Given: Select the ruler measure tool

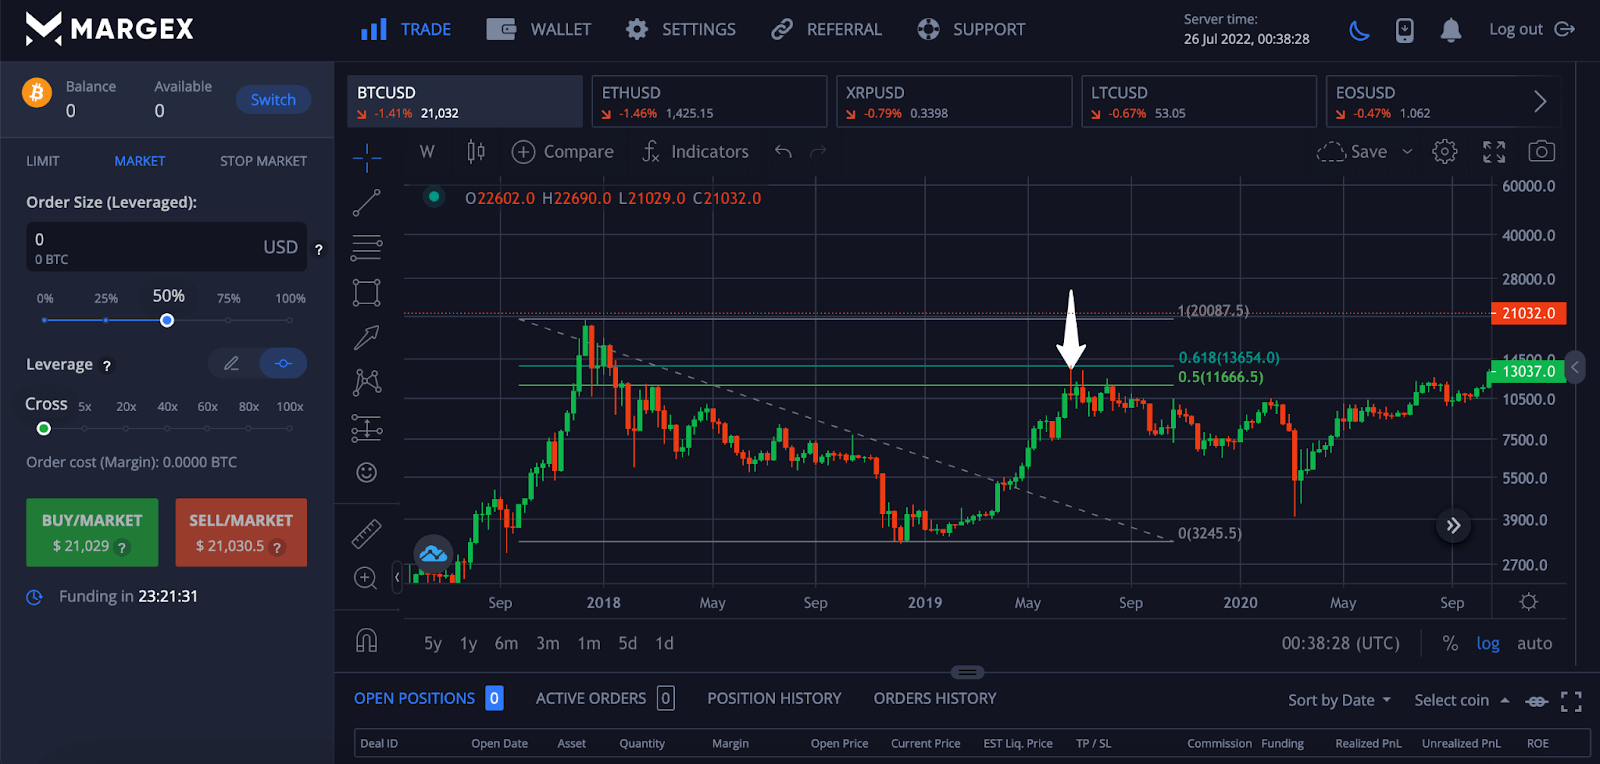Looking at the screenshot, I should tap(367, 534).
